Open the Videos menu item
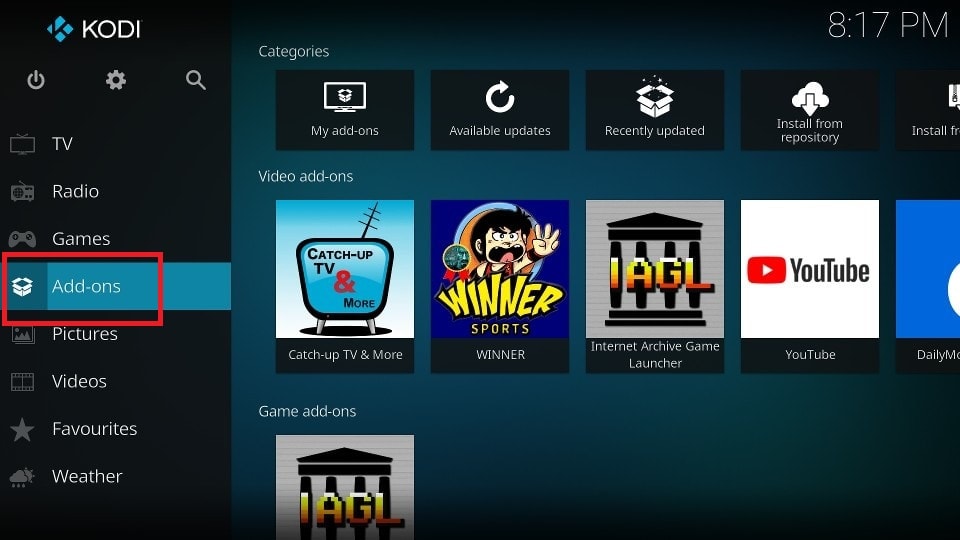The image size is (960, 540). point(116,381)
